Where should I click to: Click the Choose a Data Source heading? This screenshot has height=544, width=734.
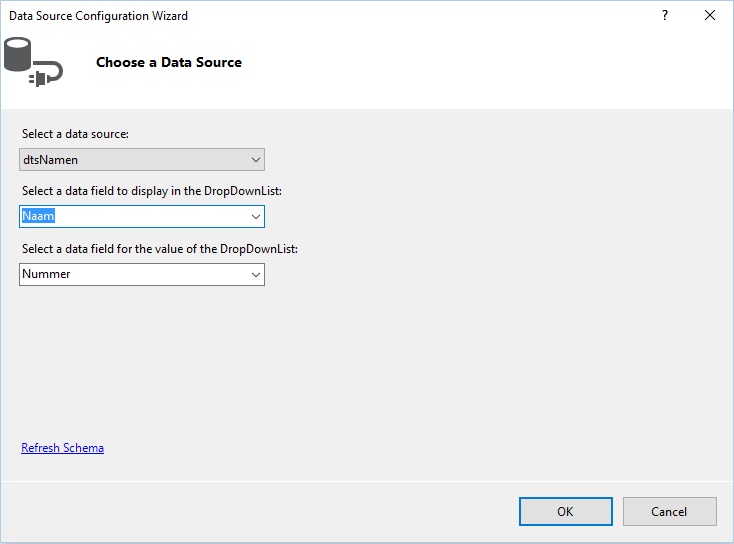pos(169,62)
